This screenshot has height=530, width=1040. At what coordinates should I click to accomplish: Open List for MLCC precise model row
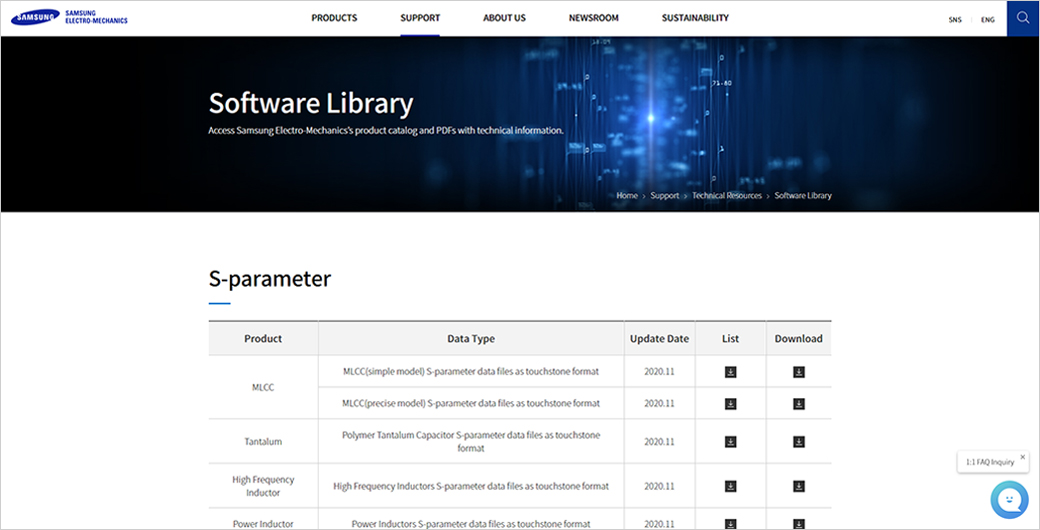coord(730,403)
